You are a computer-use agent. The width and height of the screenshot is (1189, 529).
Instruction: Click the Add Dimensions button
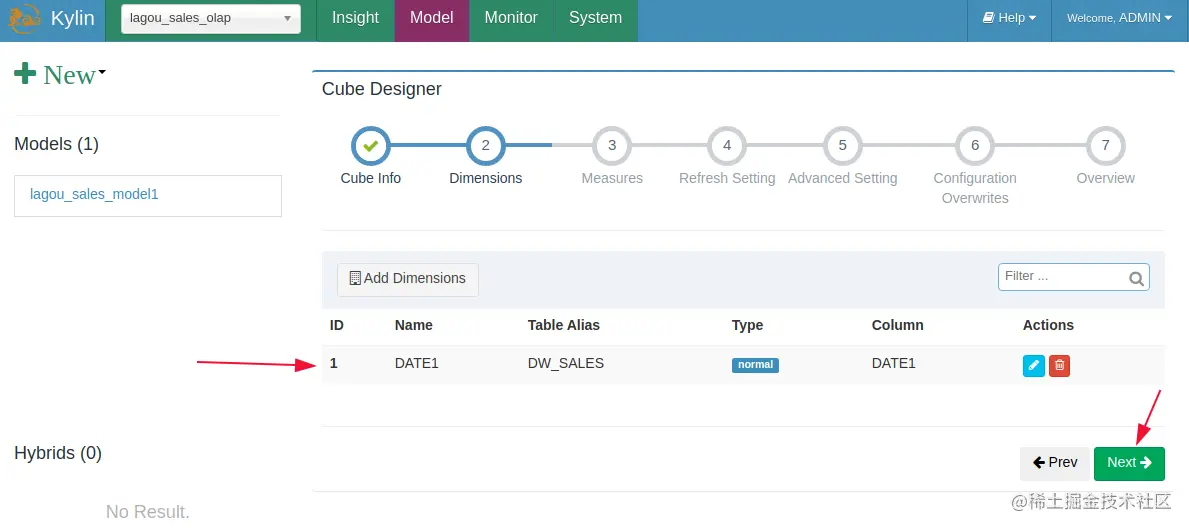[x=408, y=279]
